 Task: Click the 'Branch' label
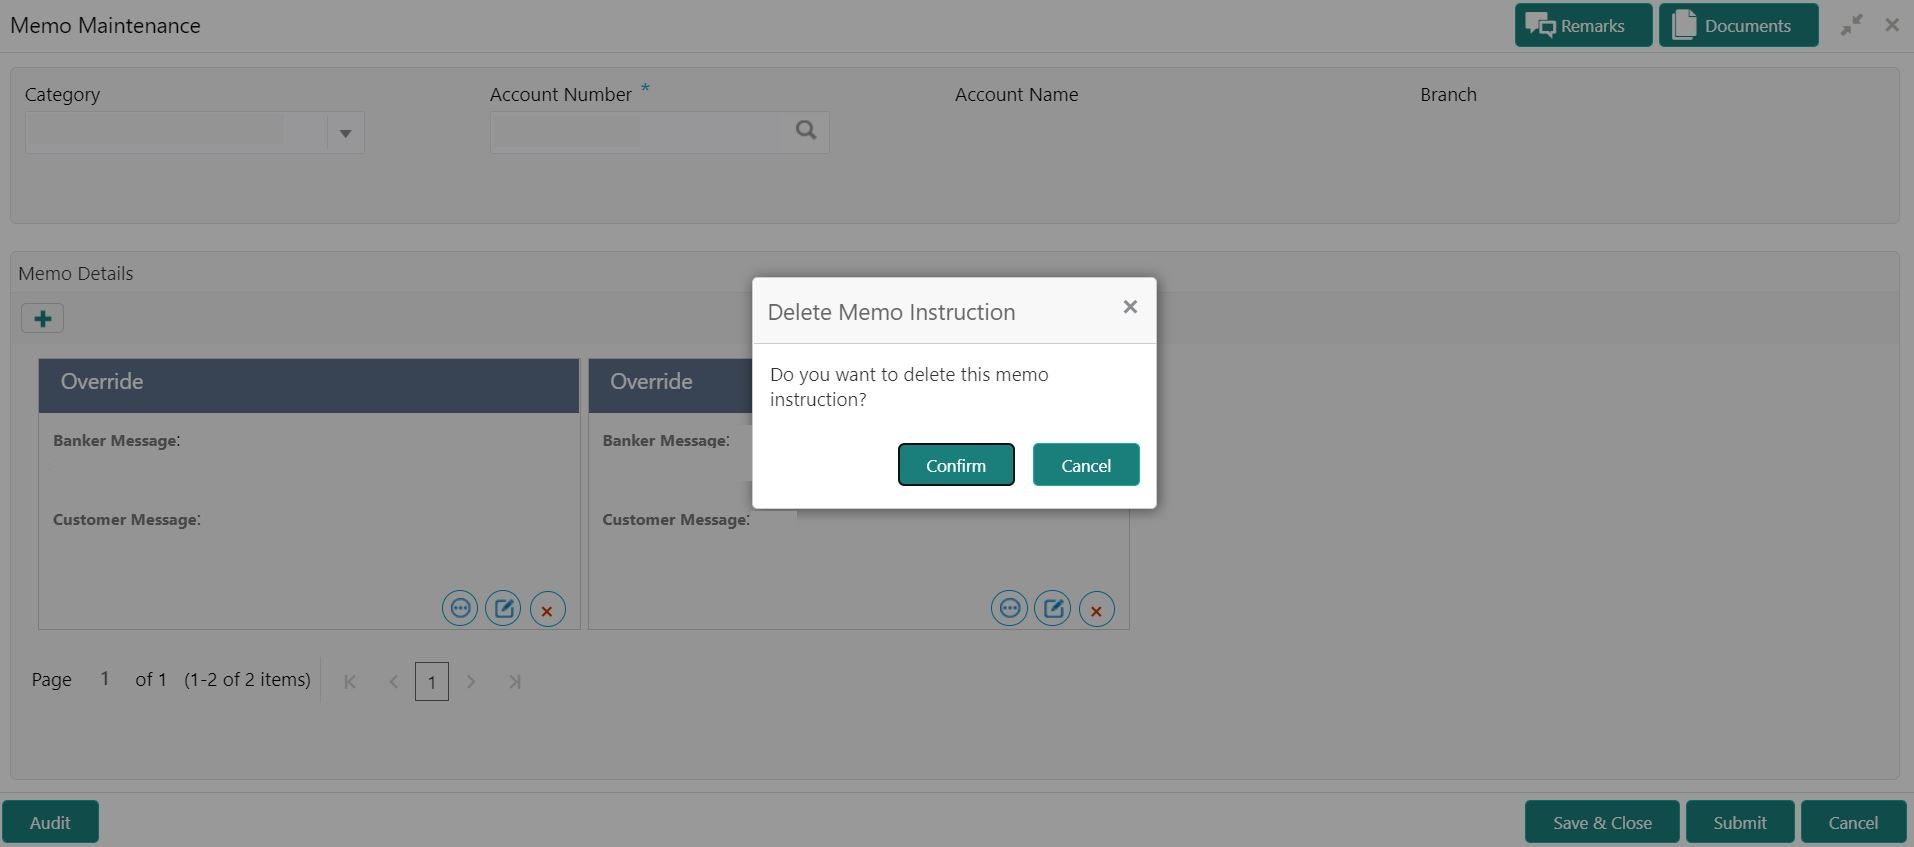click(1448, 95)
